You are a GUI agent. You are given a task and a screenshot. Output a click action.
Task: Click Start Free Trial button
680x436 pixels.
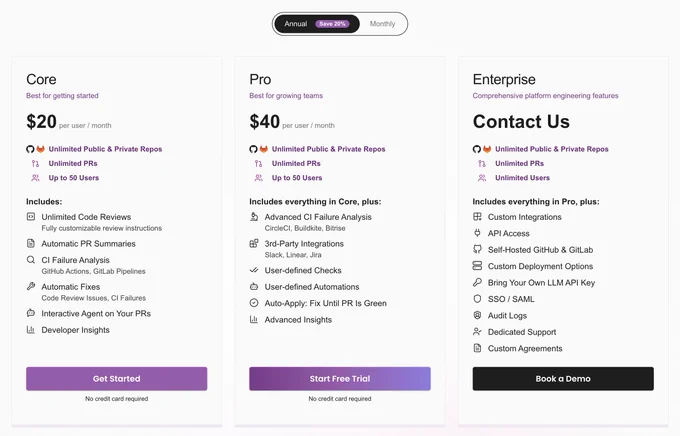click(x=340, y=379)
